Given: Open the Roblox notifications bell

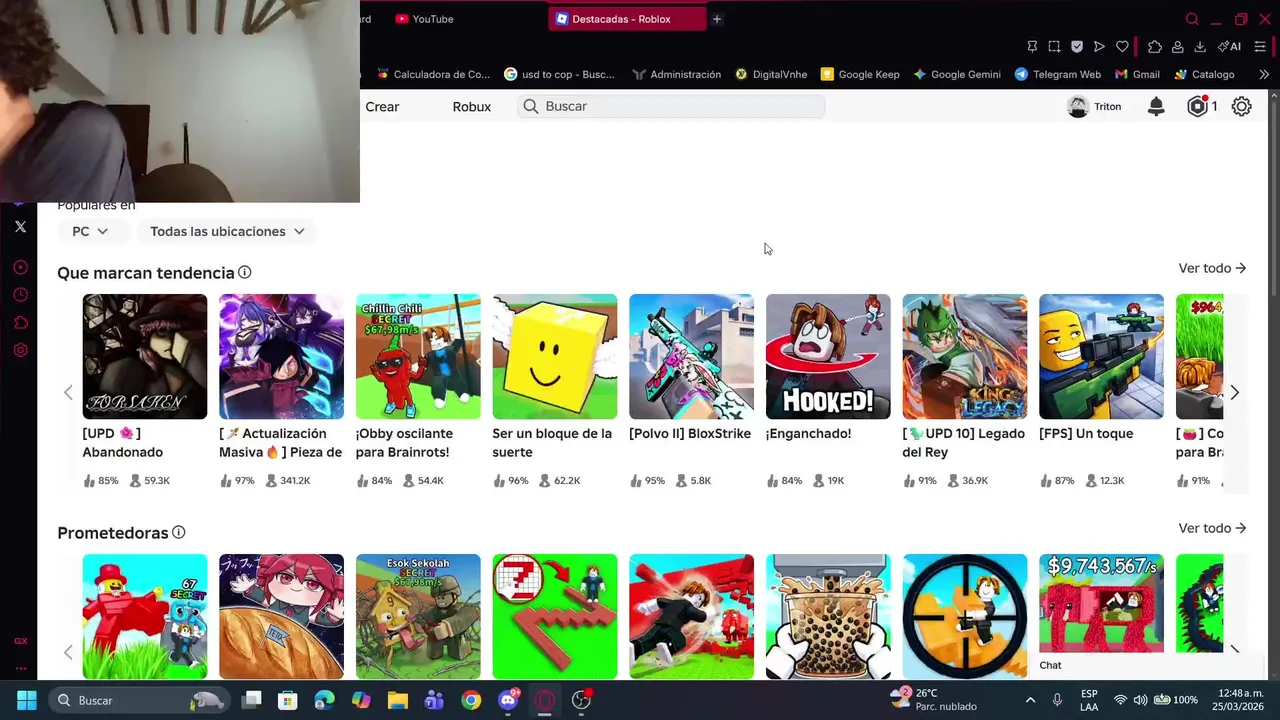Looking at the screenshot, I should [x=1156, y=107].
